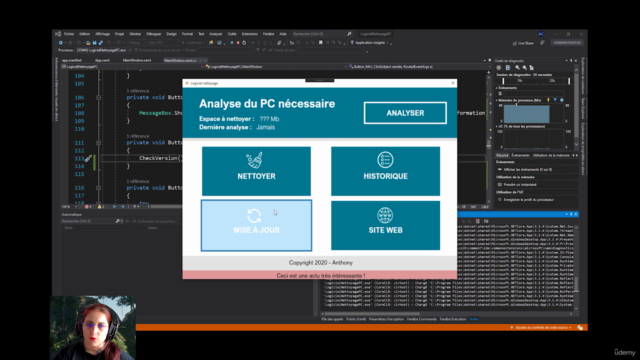Click the Restart debugging icon

click(x=244, y=42)
